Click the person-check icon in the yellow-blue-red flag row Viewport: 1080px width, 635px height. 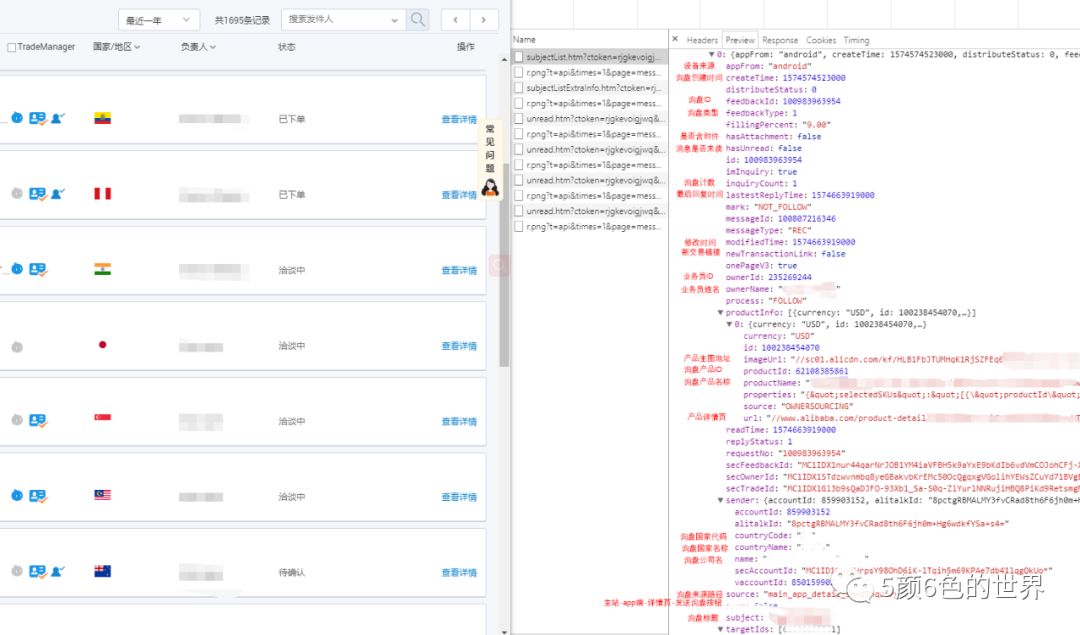(x=58, y=118)
